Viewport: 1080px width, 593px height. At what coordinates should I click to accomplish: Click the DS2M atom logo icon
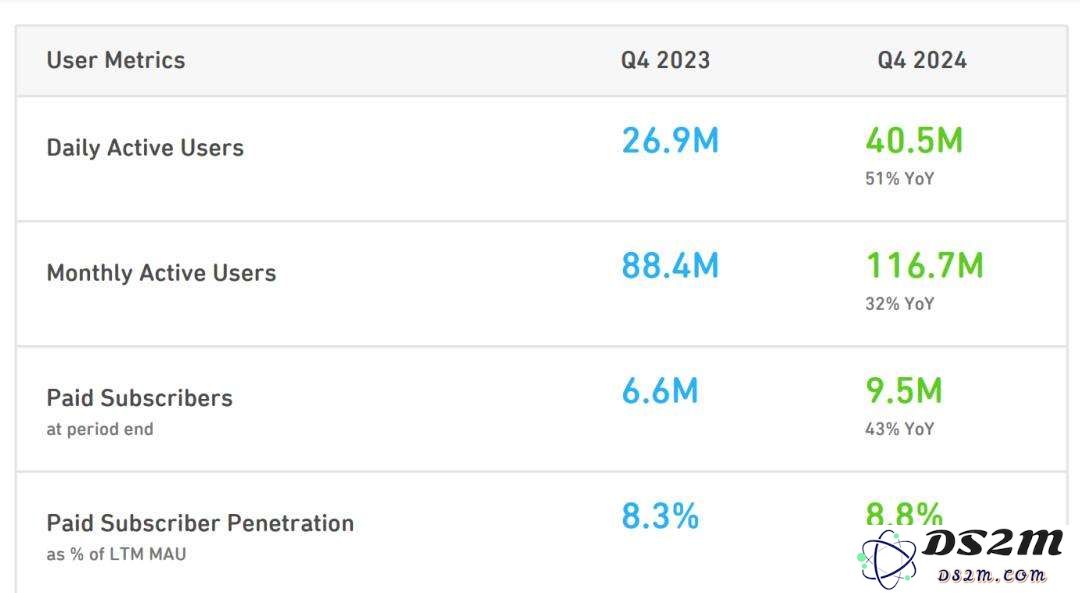(x=886, y=559)
